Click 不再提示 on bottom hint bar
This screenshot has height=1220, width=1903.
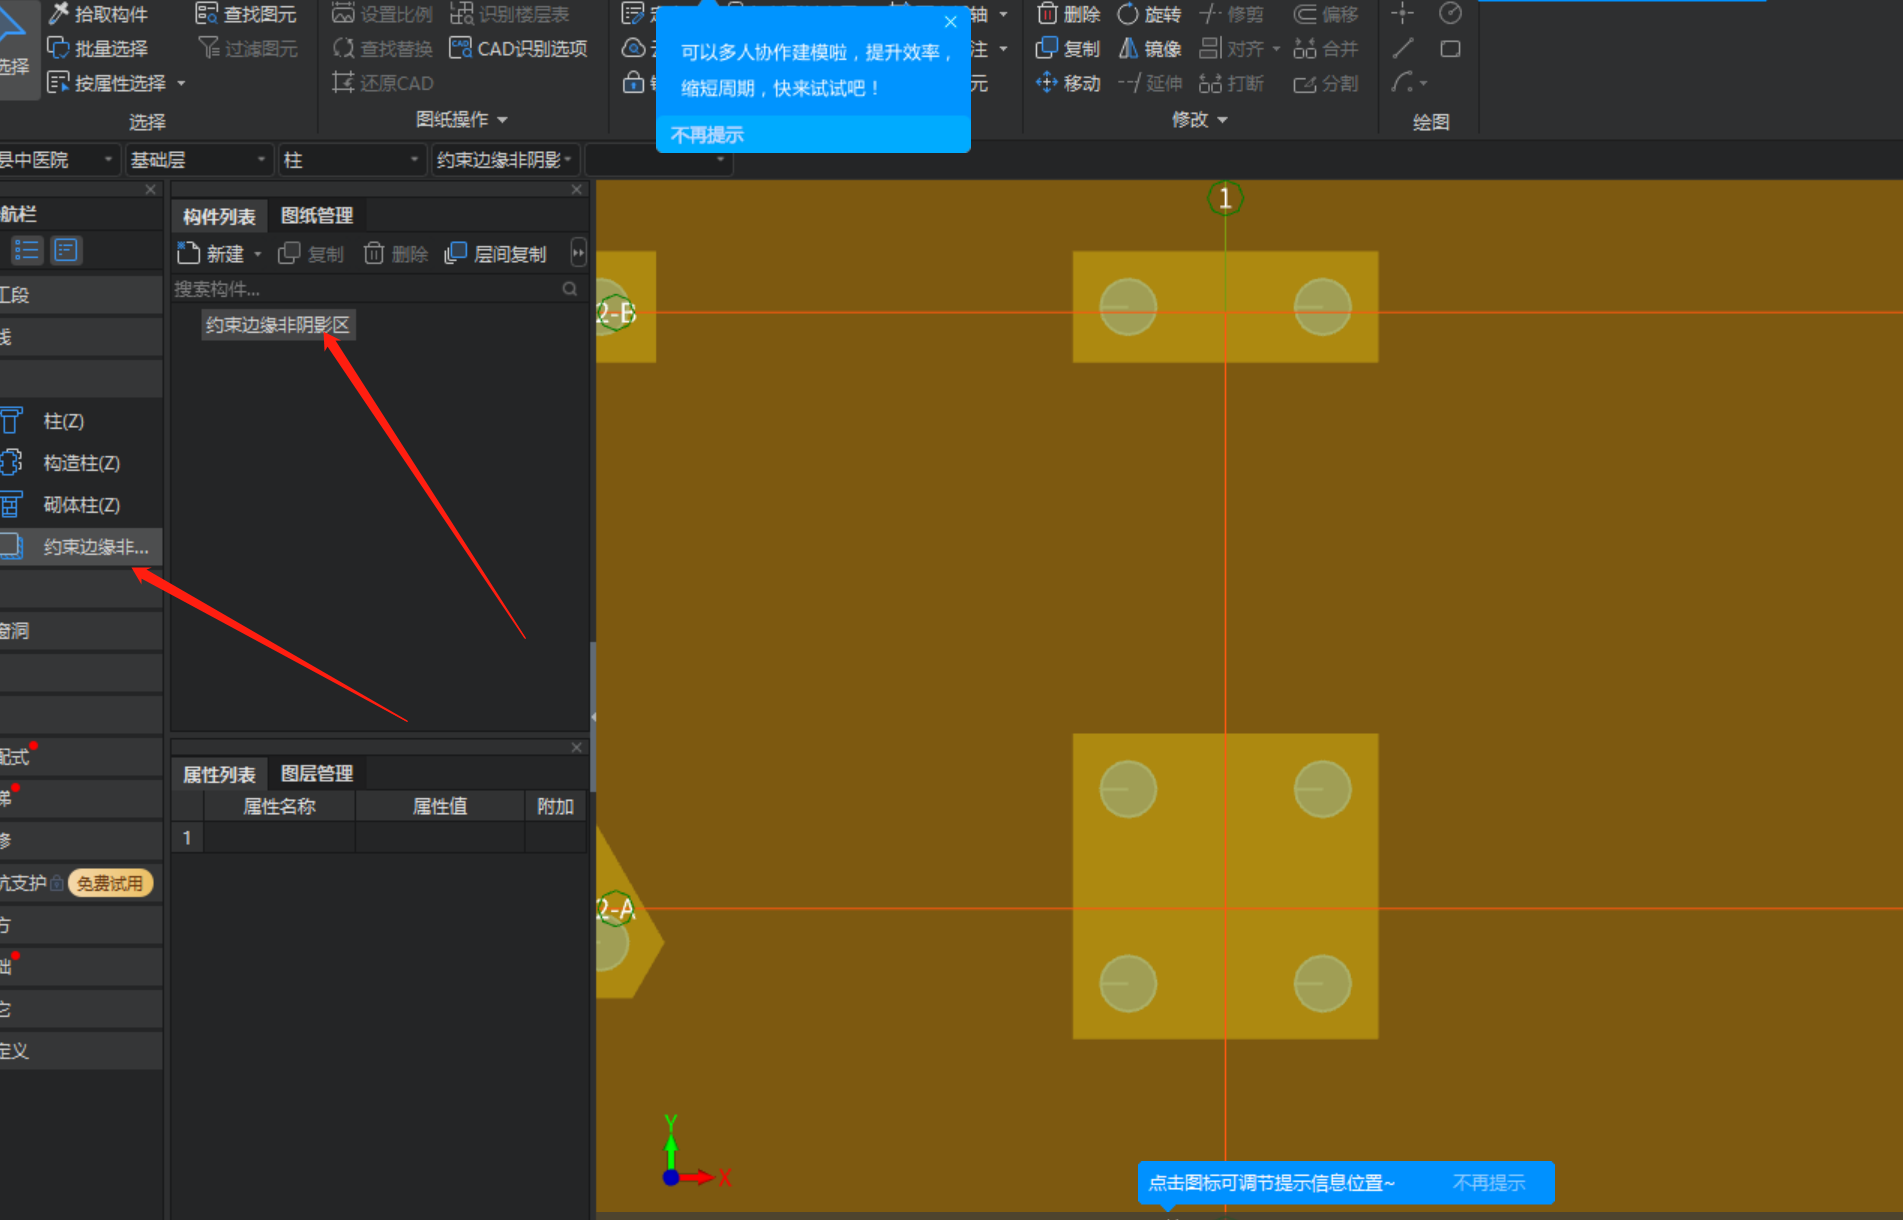(1489, 1183)
